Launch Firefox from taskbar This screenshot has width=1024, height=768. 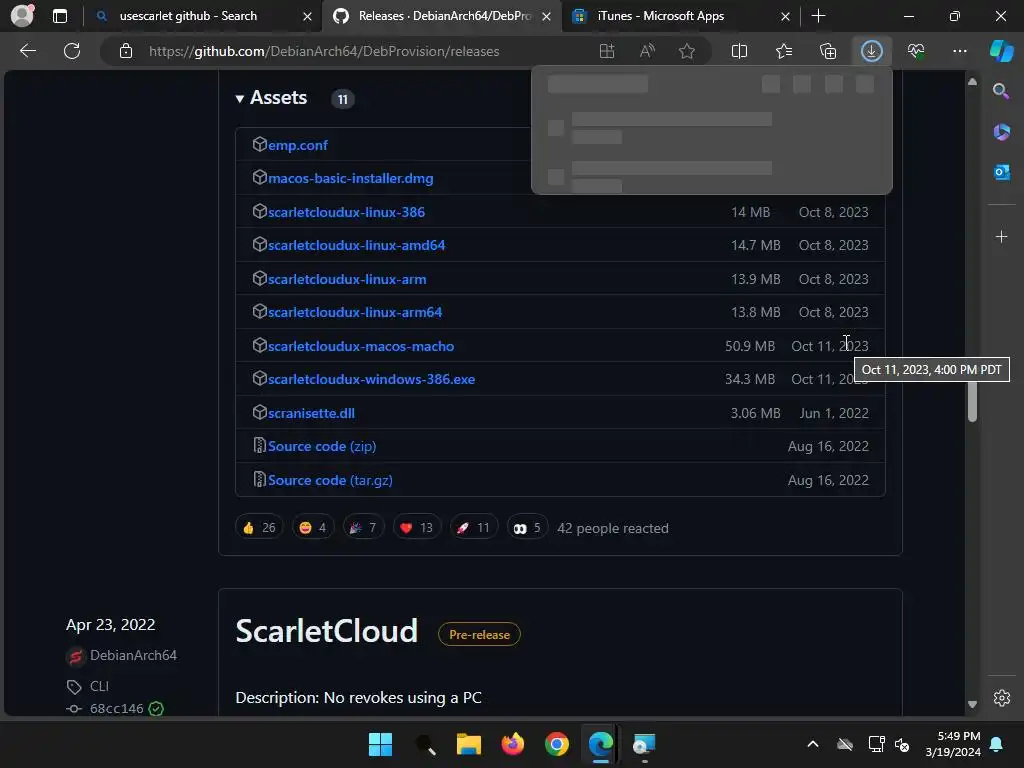513,744
